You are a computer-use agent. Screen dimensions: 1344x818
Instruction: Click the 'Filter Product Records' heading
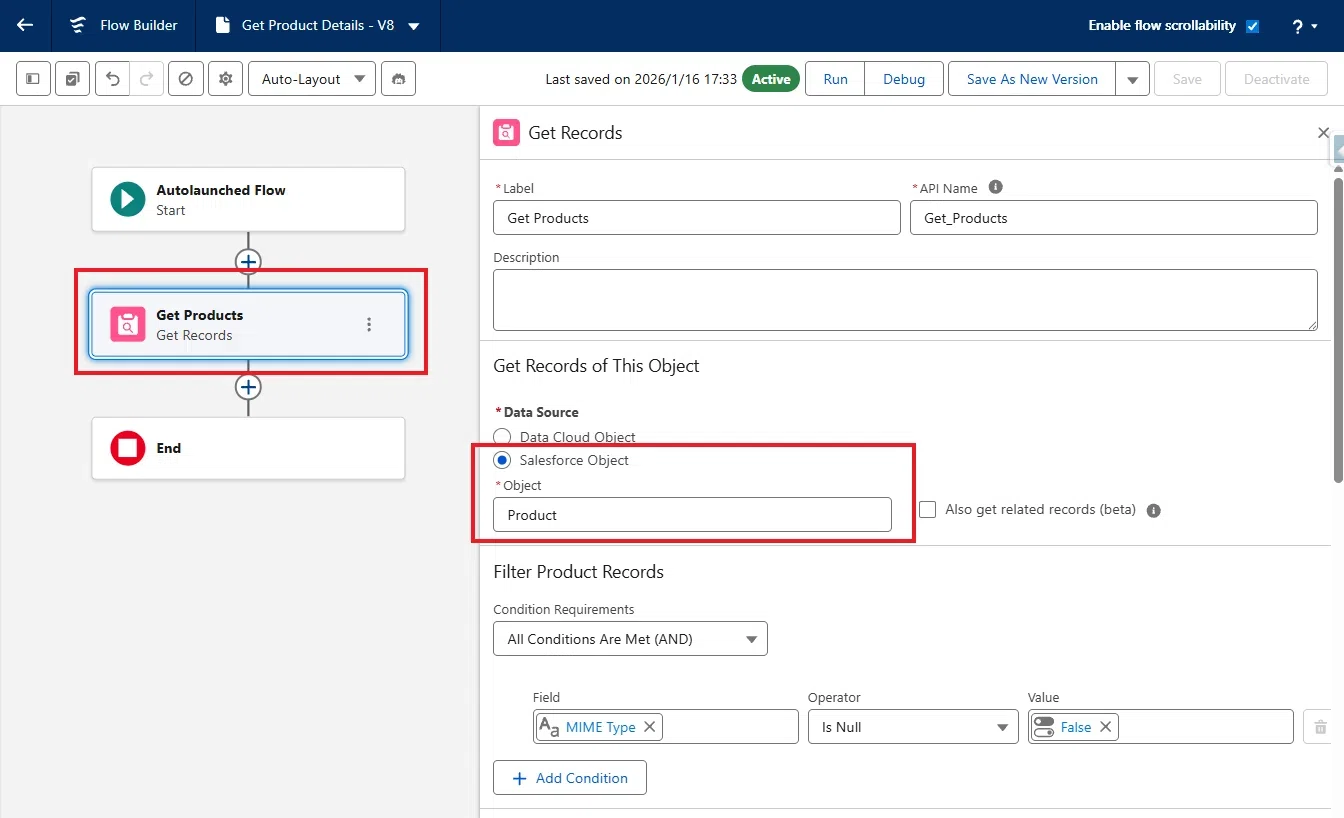[578, 572]
